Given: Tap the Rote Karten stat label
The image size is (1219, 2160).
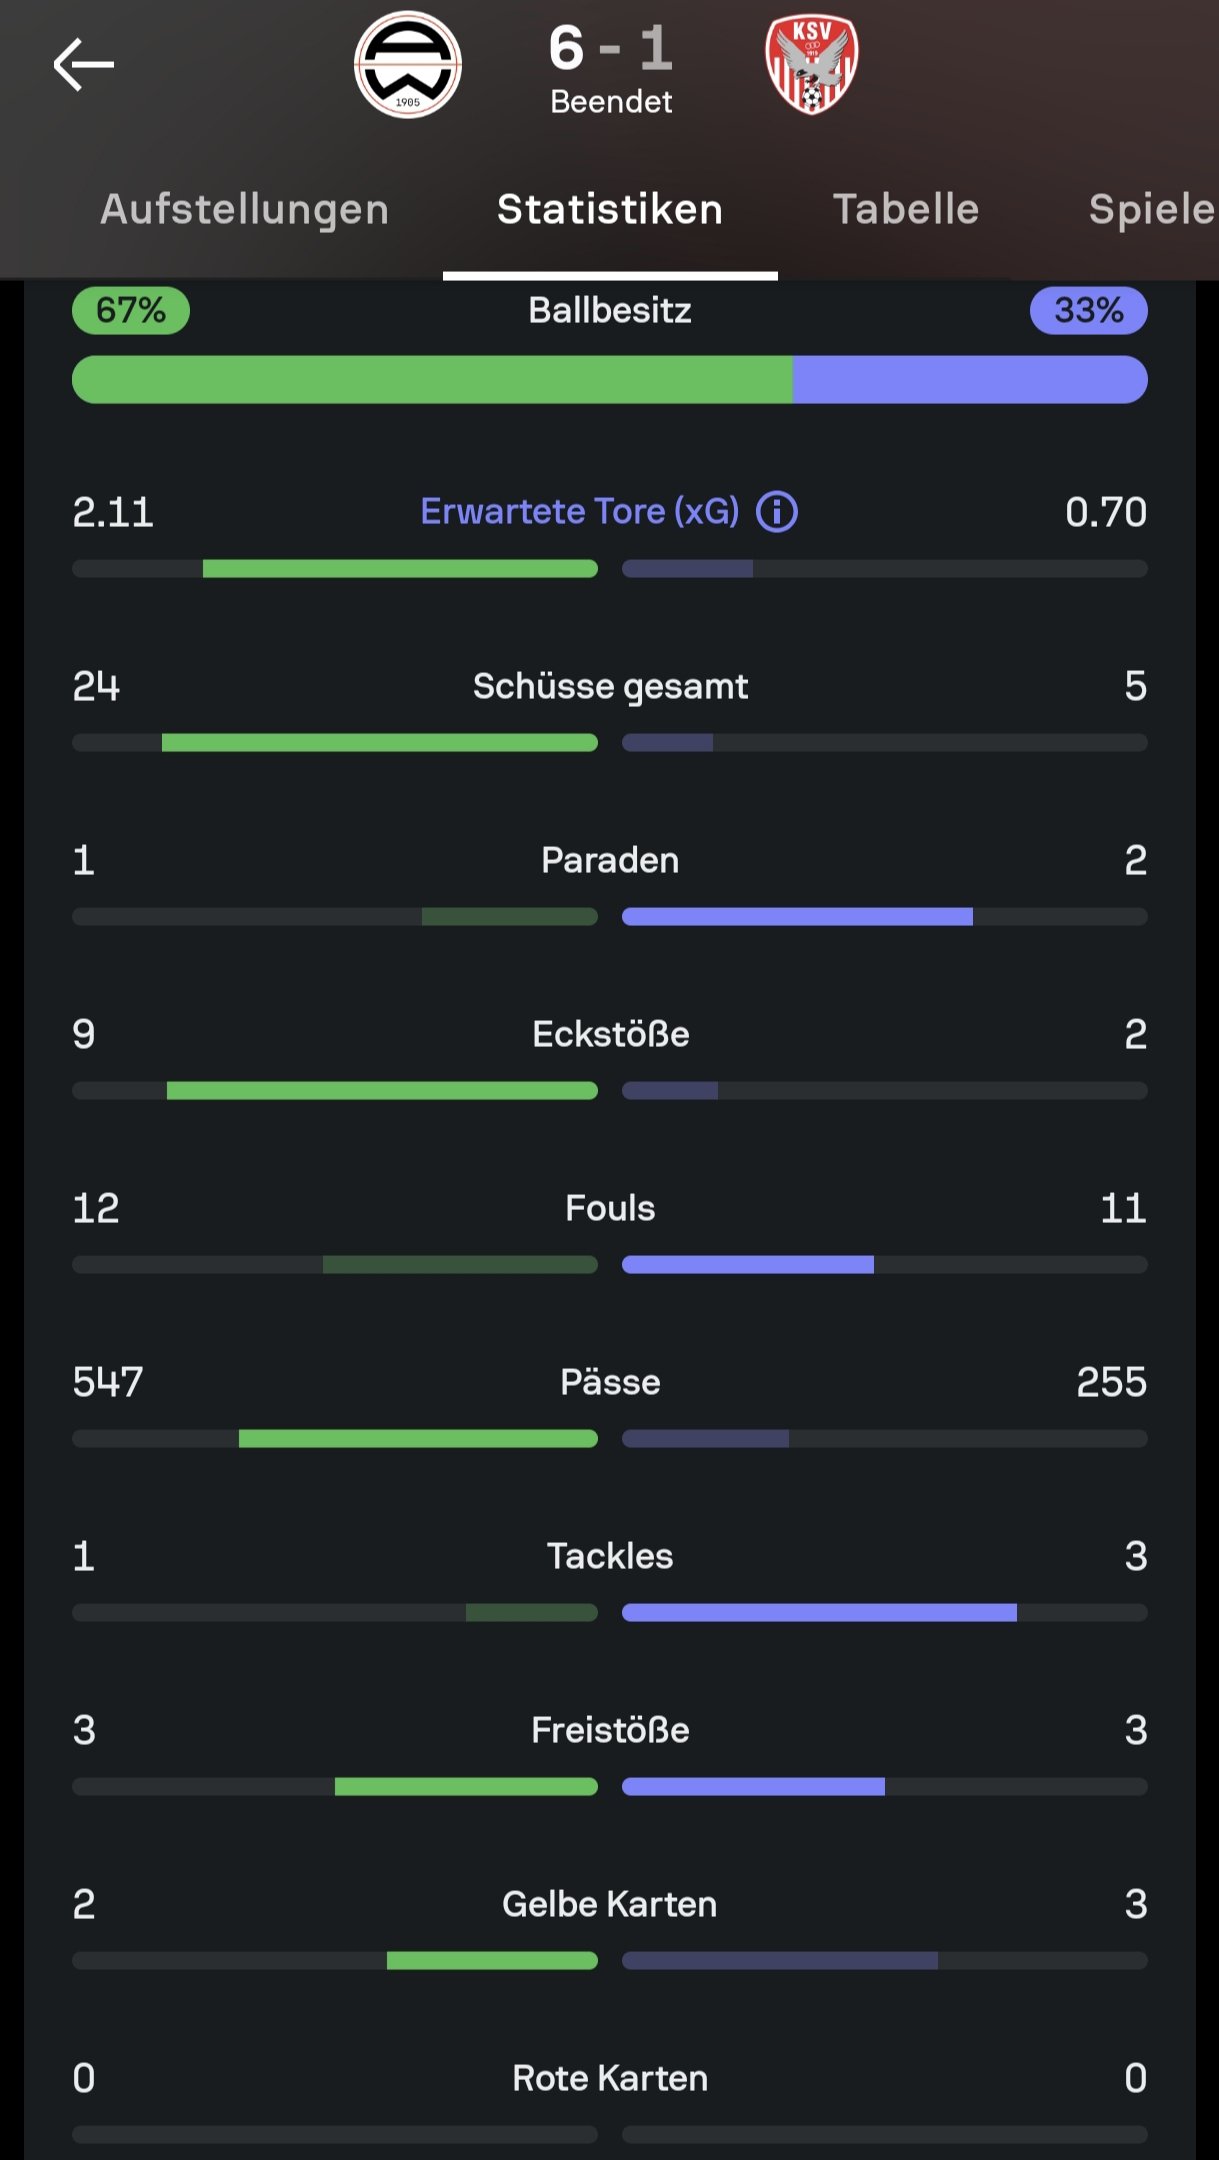Looking at the screenshot, I should 610,2078.
